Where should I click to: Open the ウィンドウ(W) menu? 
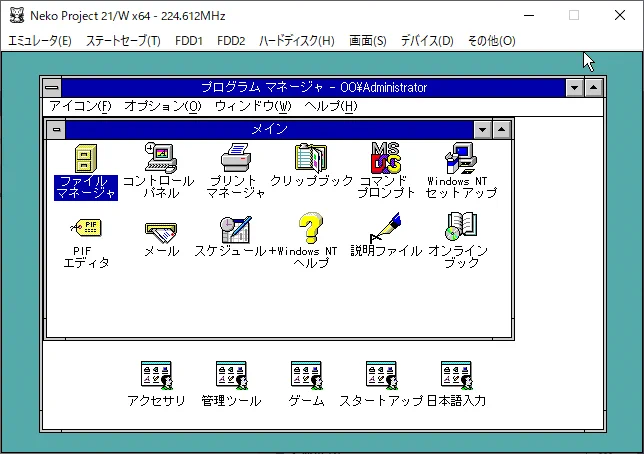(253, 106)
